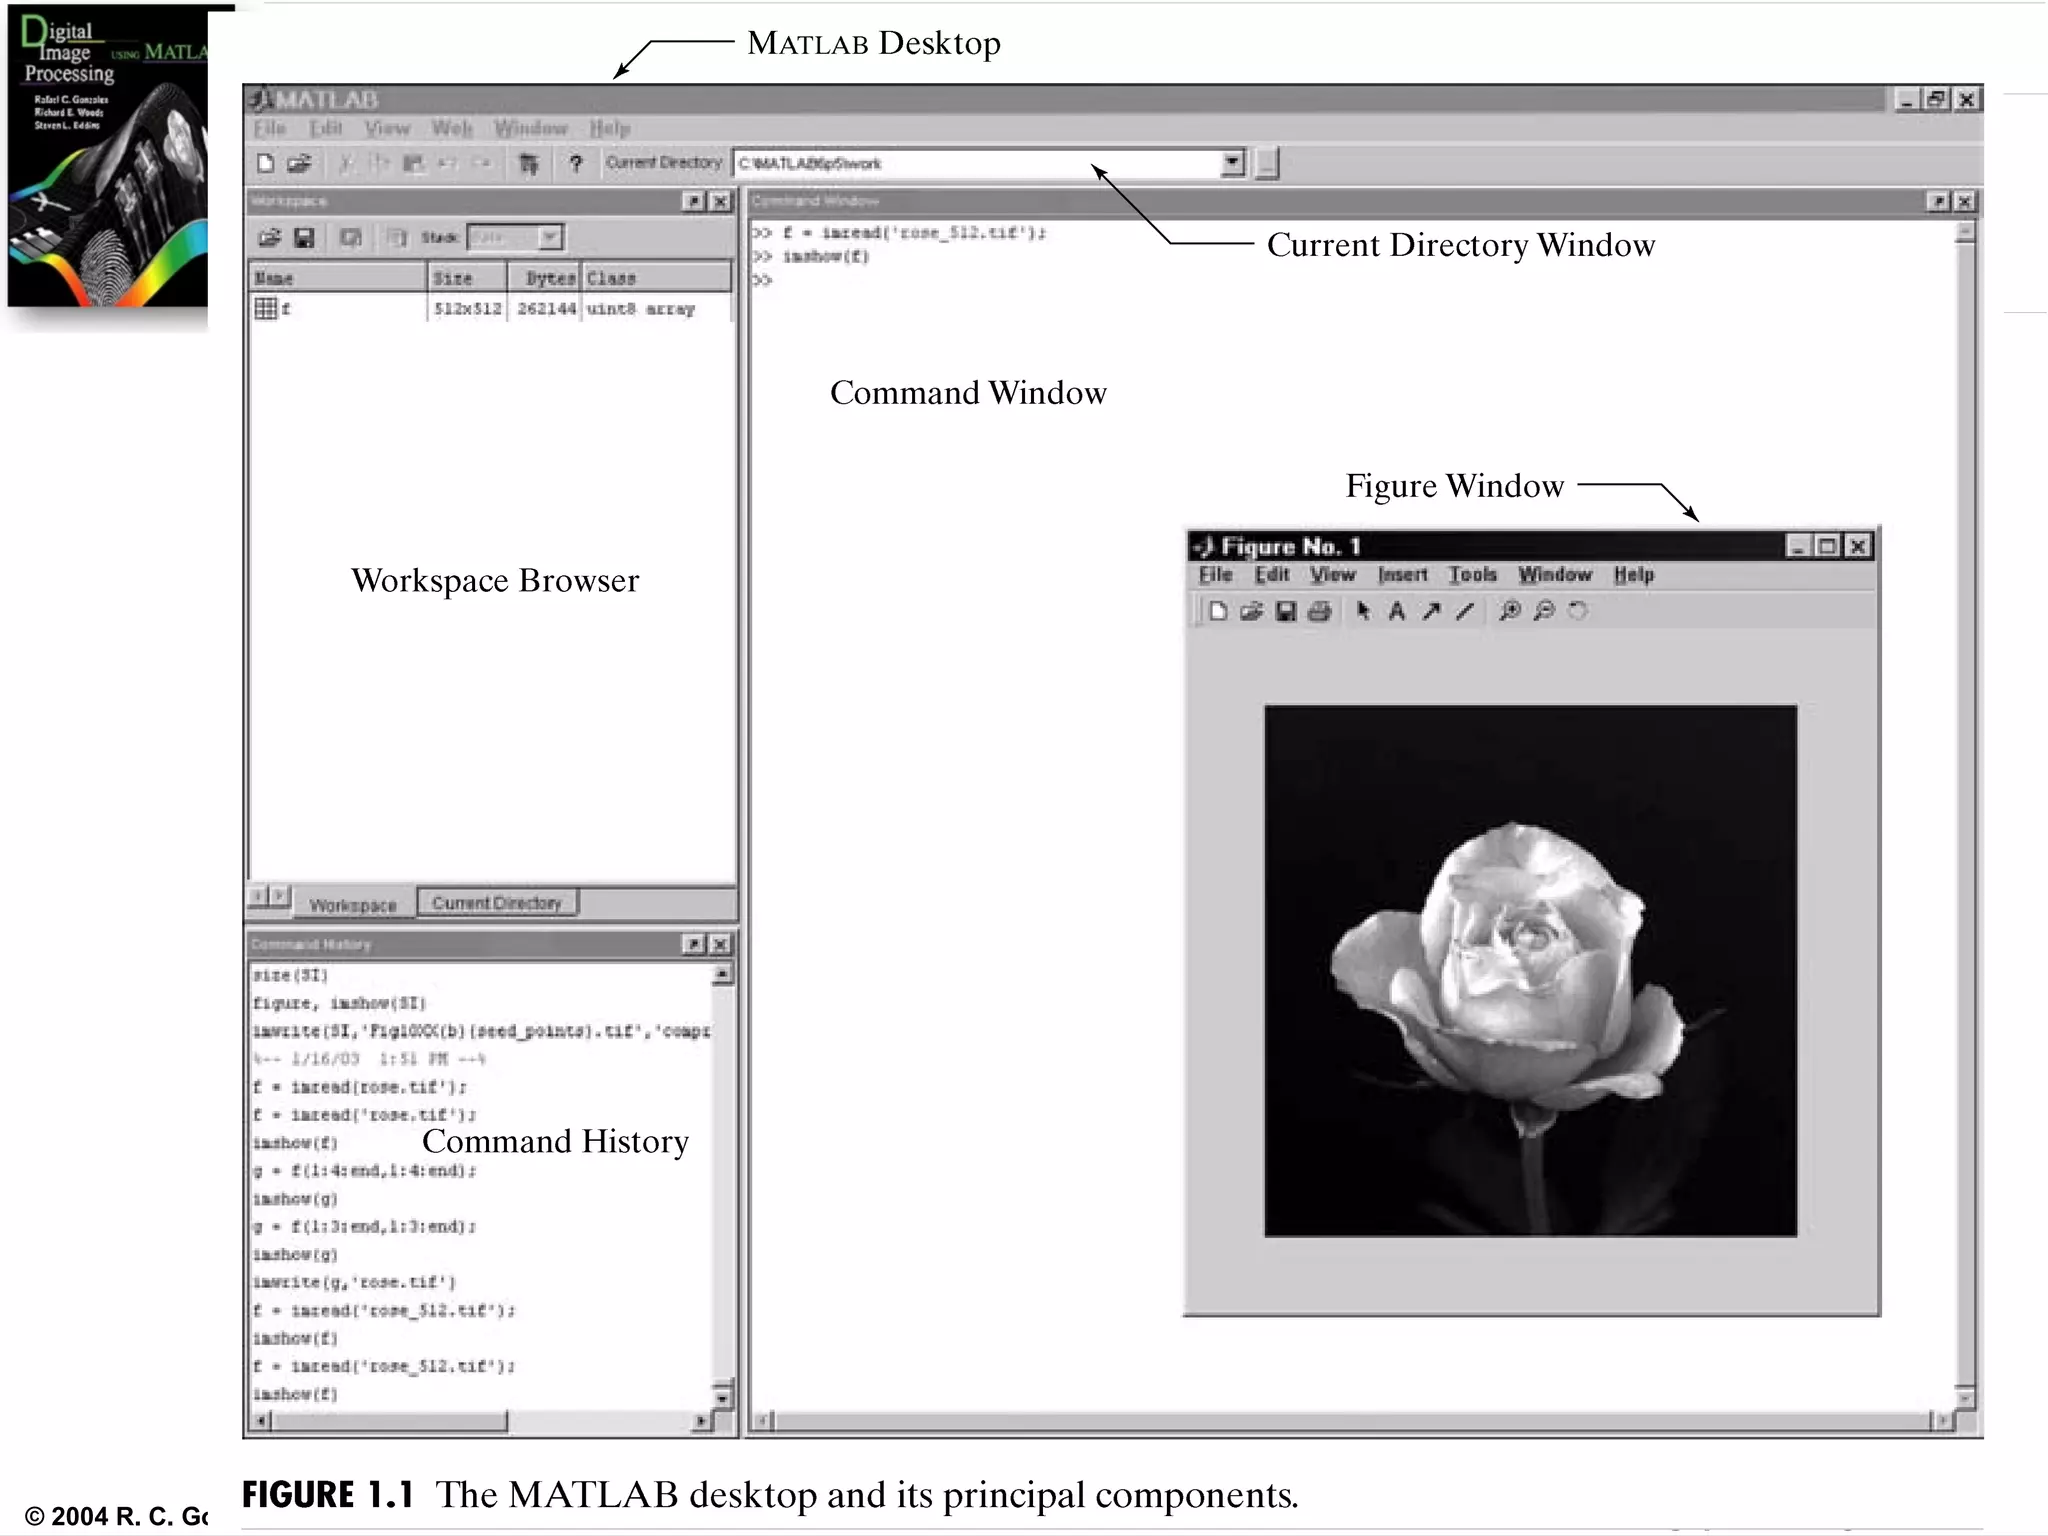Close the Command History panel
The width and height of the screenshot is (2048, 1536).
pos(720,944)
